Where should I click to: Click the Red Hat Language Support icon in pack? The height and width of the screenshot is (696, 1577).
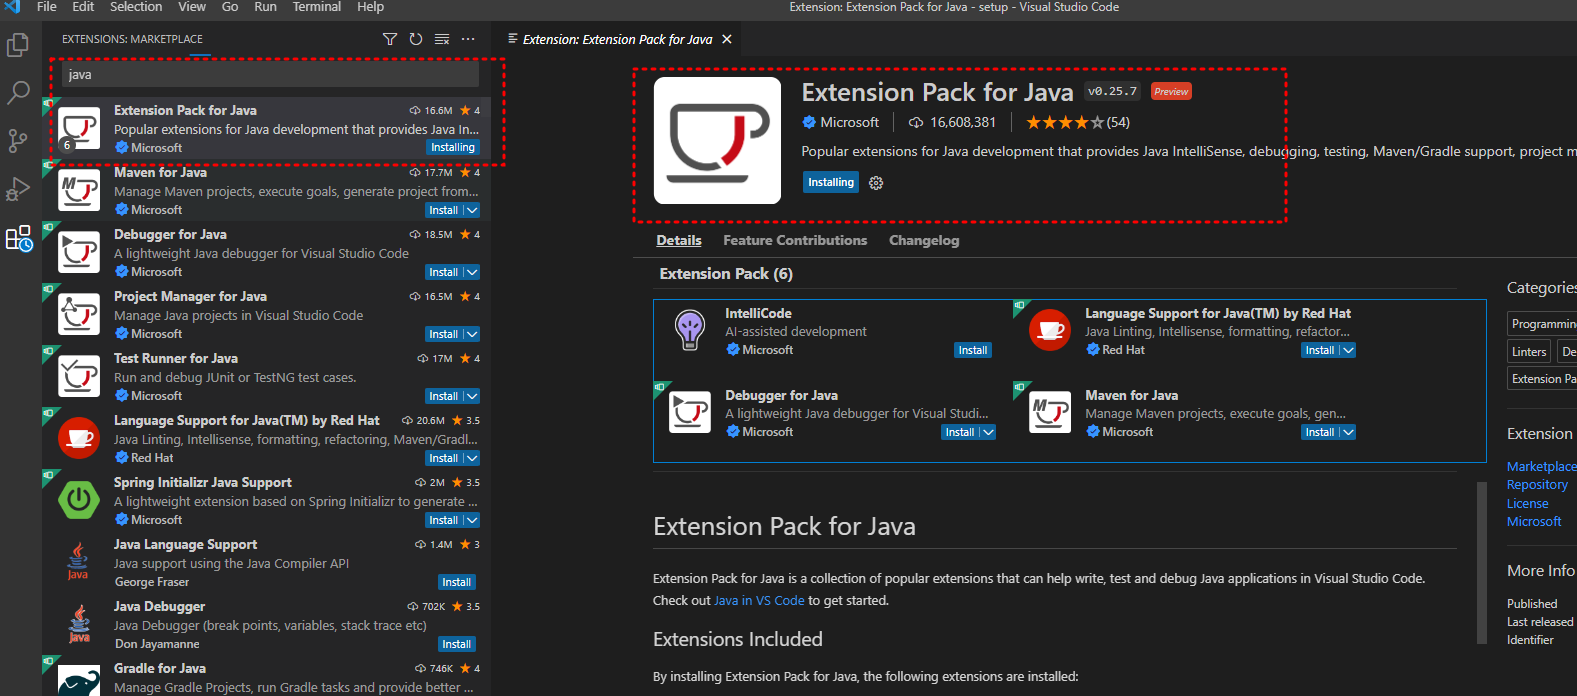[x=1050, y=330]
